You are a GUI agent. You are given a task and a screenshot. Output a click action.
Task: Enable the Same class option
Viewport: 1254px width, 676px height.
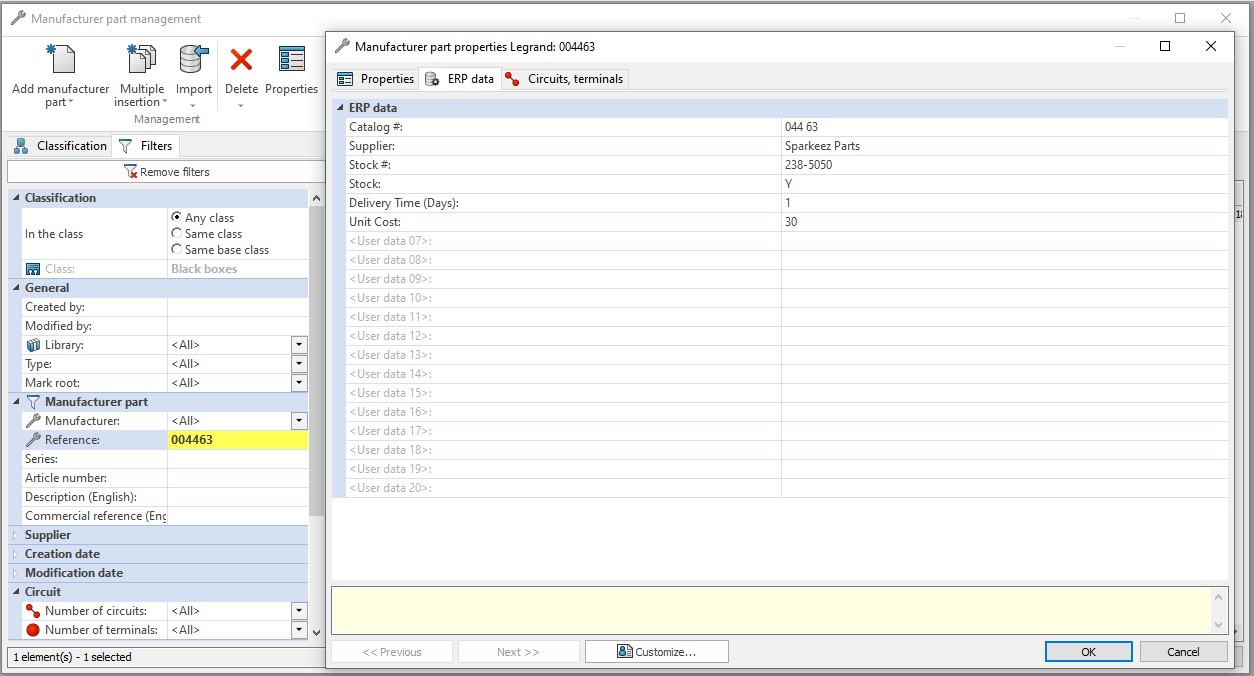[177, 233]
